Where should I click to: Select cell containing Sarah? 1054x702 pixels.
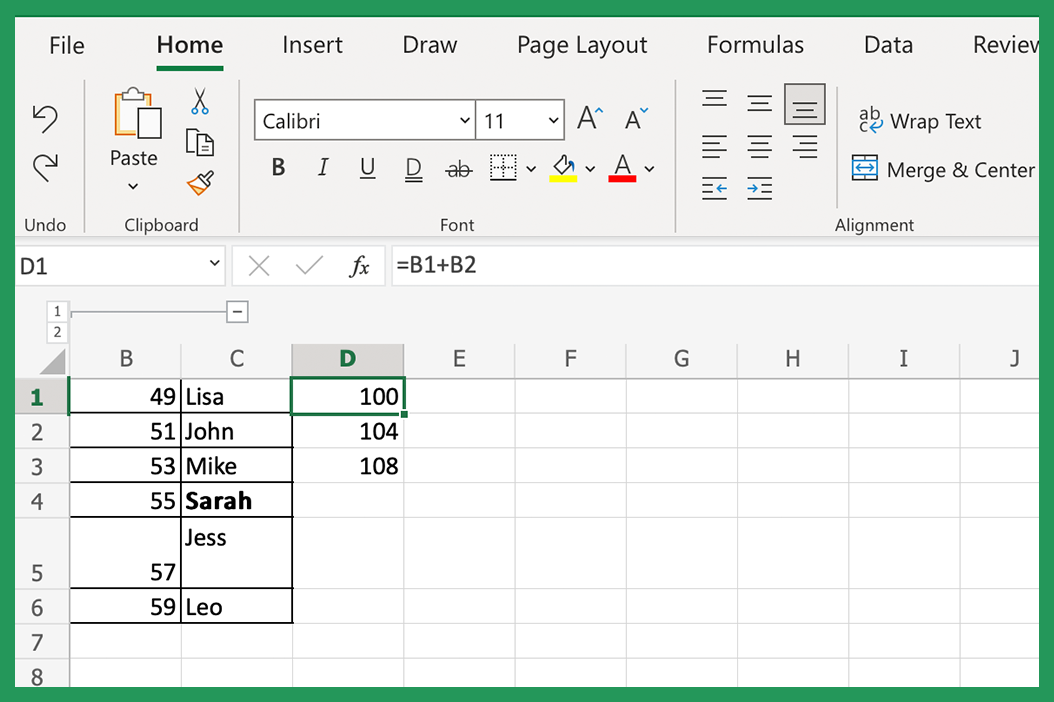point(237,500)
